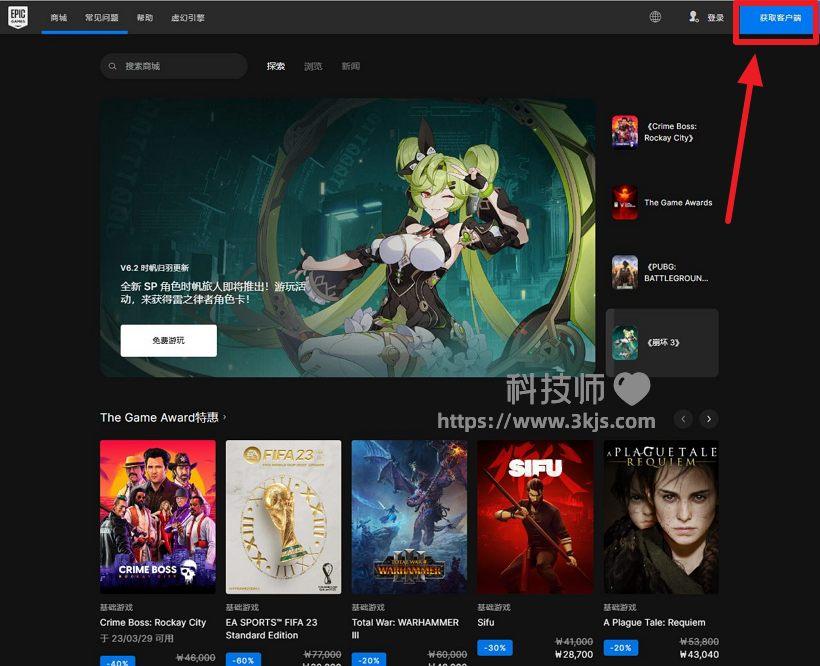Click FIFA 23 -60% discount badge

[x=243, y=660]
